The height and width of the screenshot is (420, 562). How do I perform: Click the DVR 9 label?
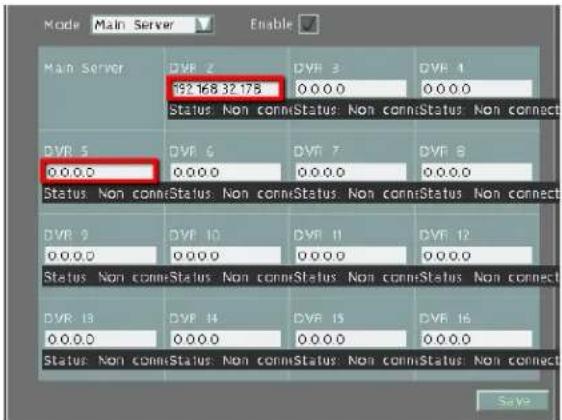[x=66, y=235]
